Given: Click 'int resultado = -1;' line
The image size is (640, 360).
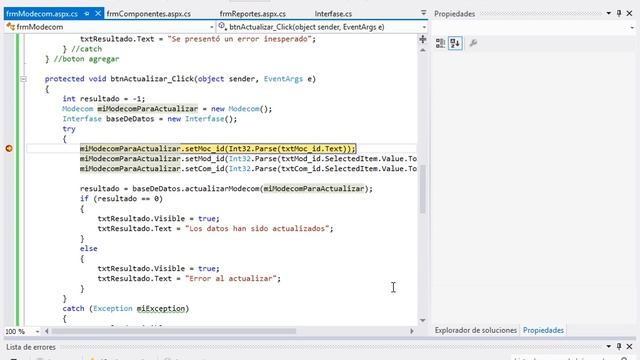Looking at the screenshot, I should point(104,99).
